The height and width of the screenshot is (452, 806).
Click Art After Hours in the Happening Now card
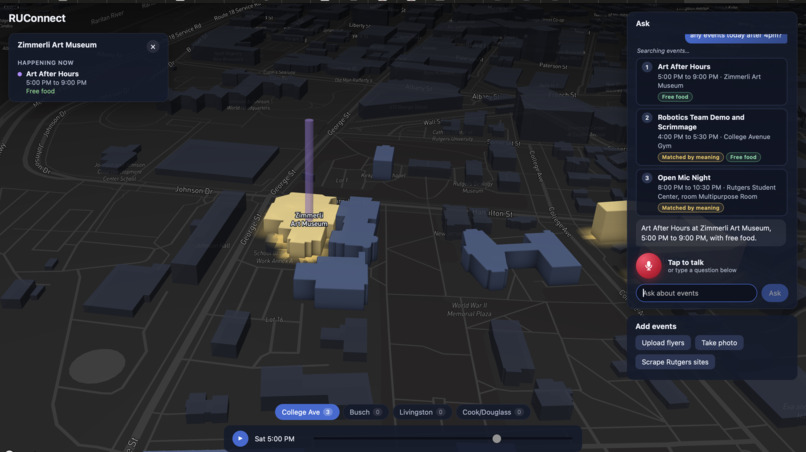[52, 74]
